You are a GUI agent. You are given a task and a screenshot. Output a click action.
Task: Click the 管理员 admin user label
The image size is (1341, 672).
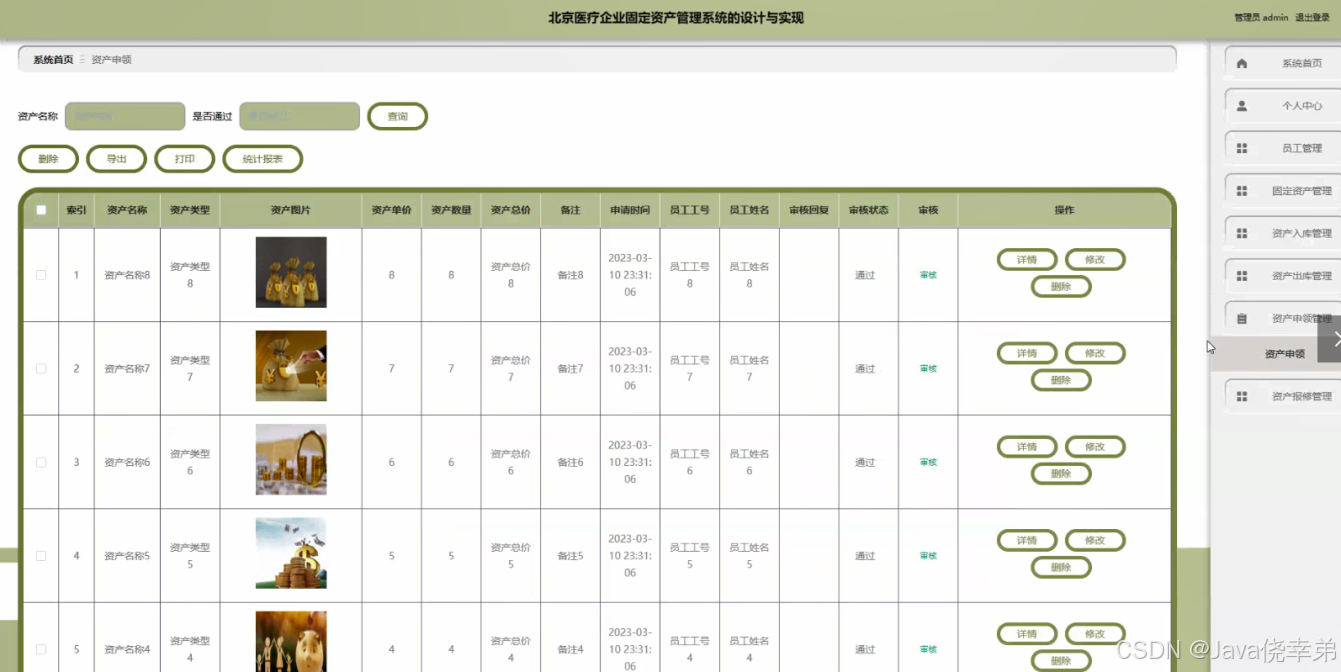point(1261,17)
